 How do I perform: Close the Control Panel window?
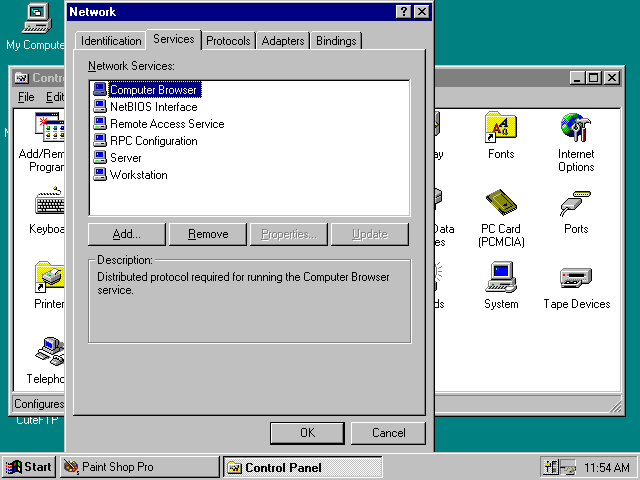612,78
